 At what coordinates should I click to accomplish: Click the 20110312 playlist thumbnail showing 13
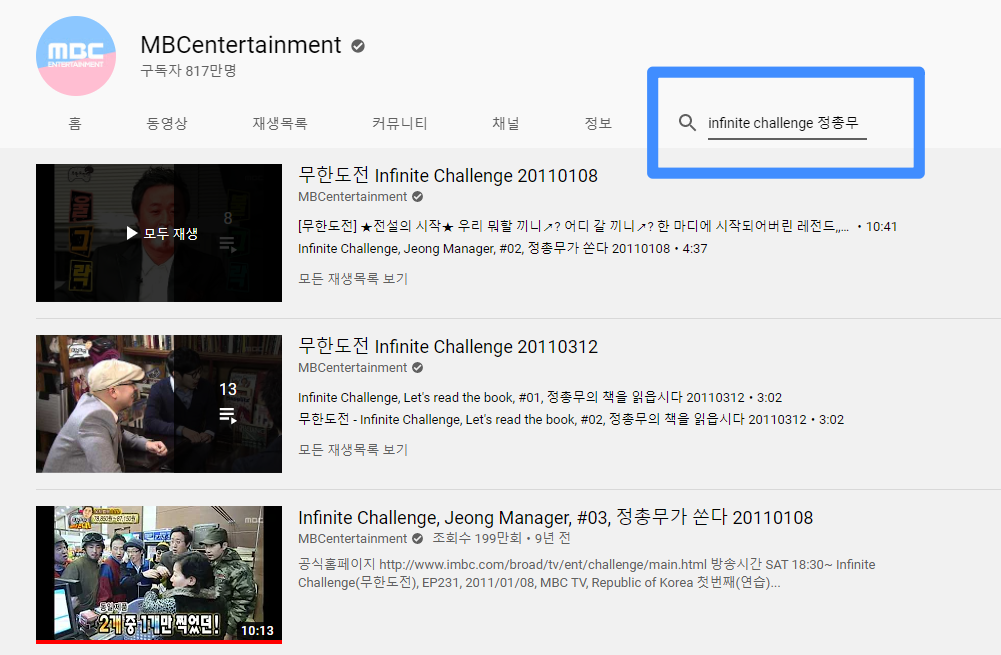(159, 404)
